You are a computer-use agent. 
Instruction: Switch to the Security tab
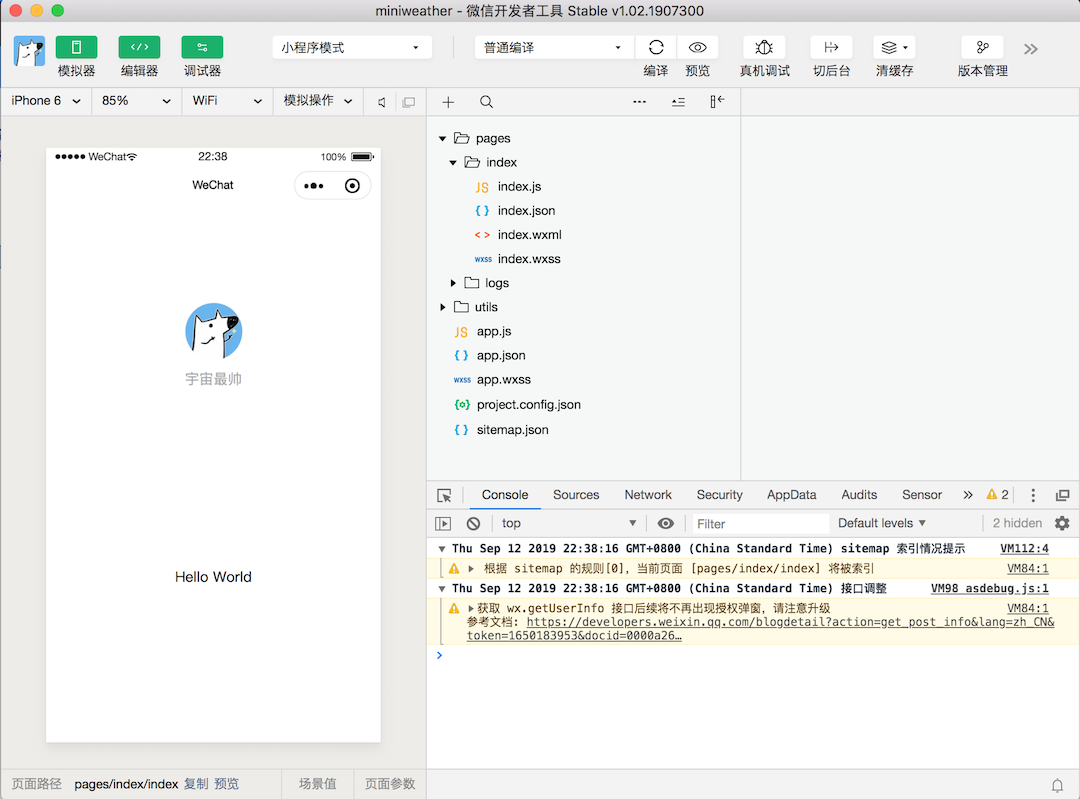click(x=719, y=495)
